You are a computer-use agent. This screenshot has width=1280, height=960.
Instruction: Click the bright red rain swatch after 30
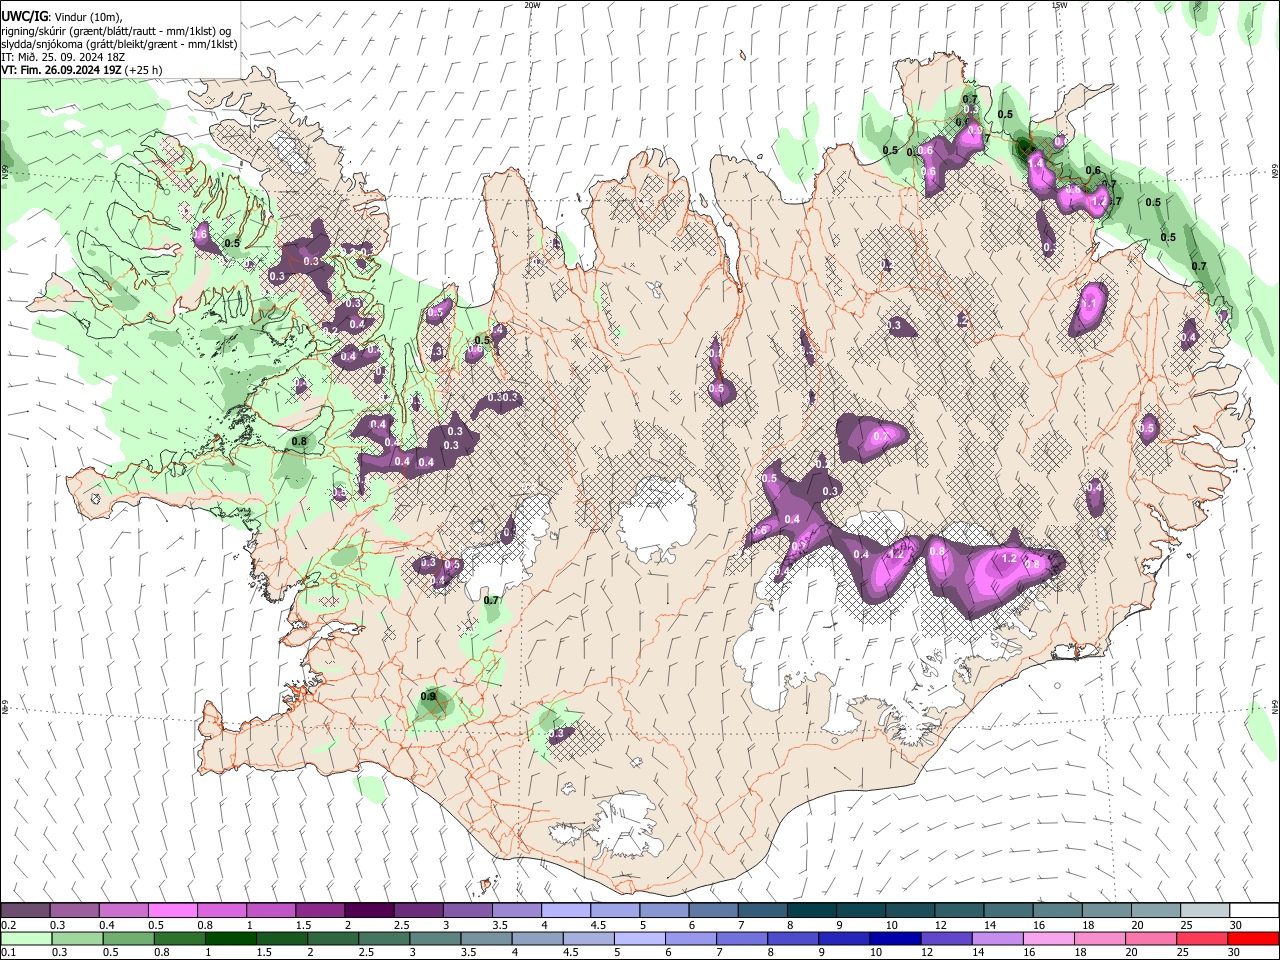[x=1252, y=939]
